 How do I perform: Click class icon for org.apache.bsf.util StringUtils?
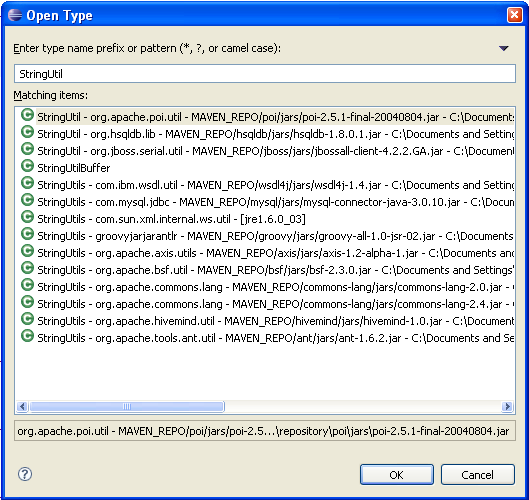(x=27, y=268)
